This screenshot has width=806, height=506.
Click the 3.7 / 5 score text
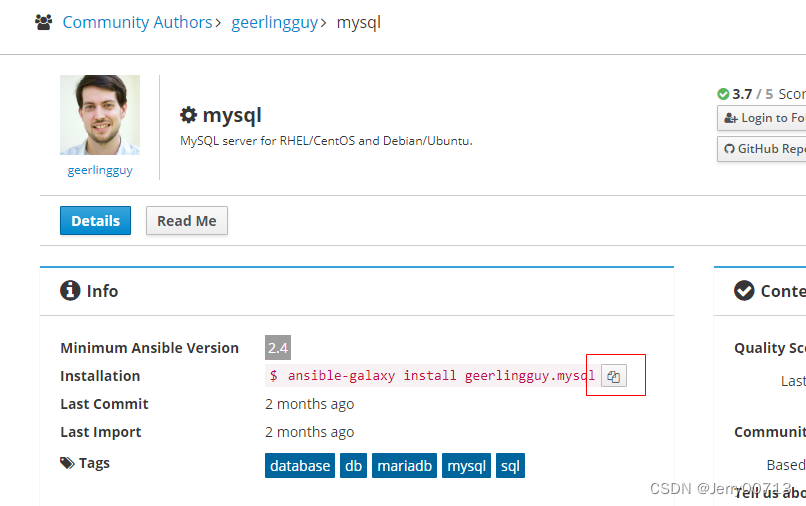pyautogui.click(x=753, y=94)
